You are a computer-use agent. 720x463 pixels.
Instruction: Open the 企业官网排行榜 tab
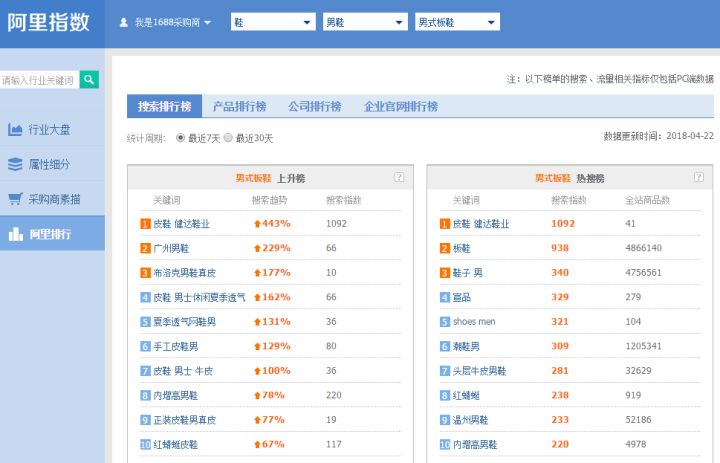400,106
